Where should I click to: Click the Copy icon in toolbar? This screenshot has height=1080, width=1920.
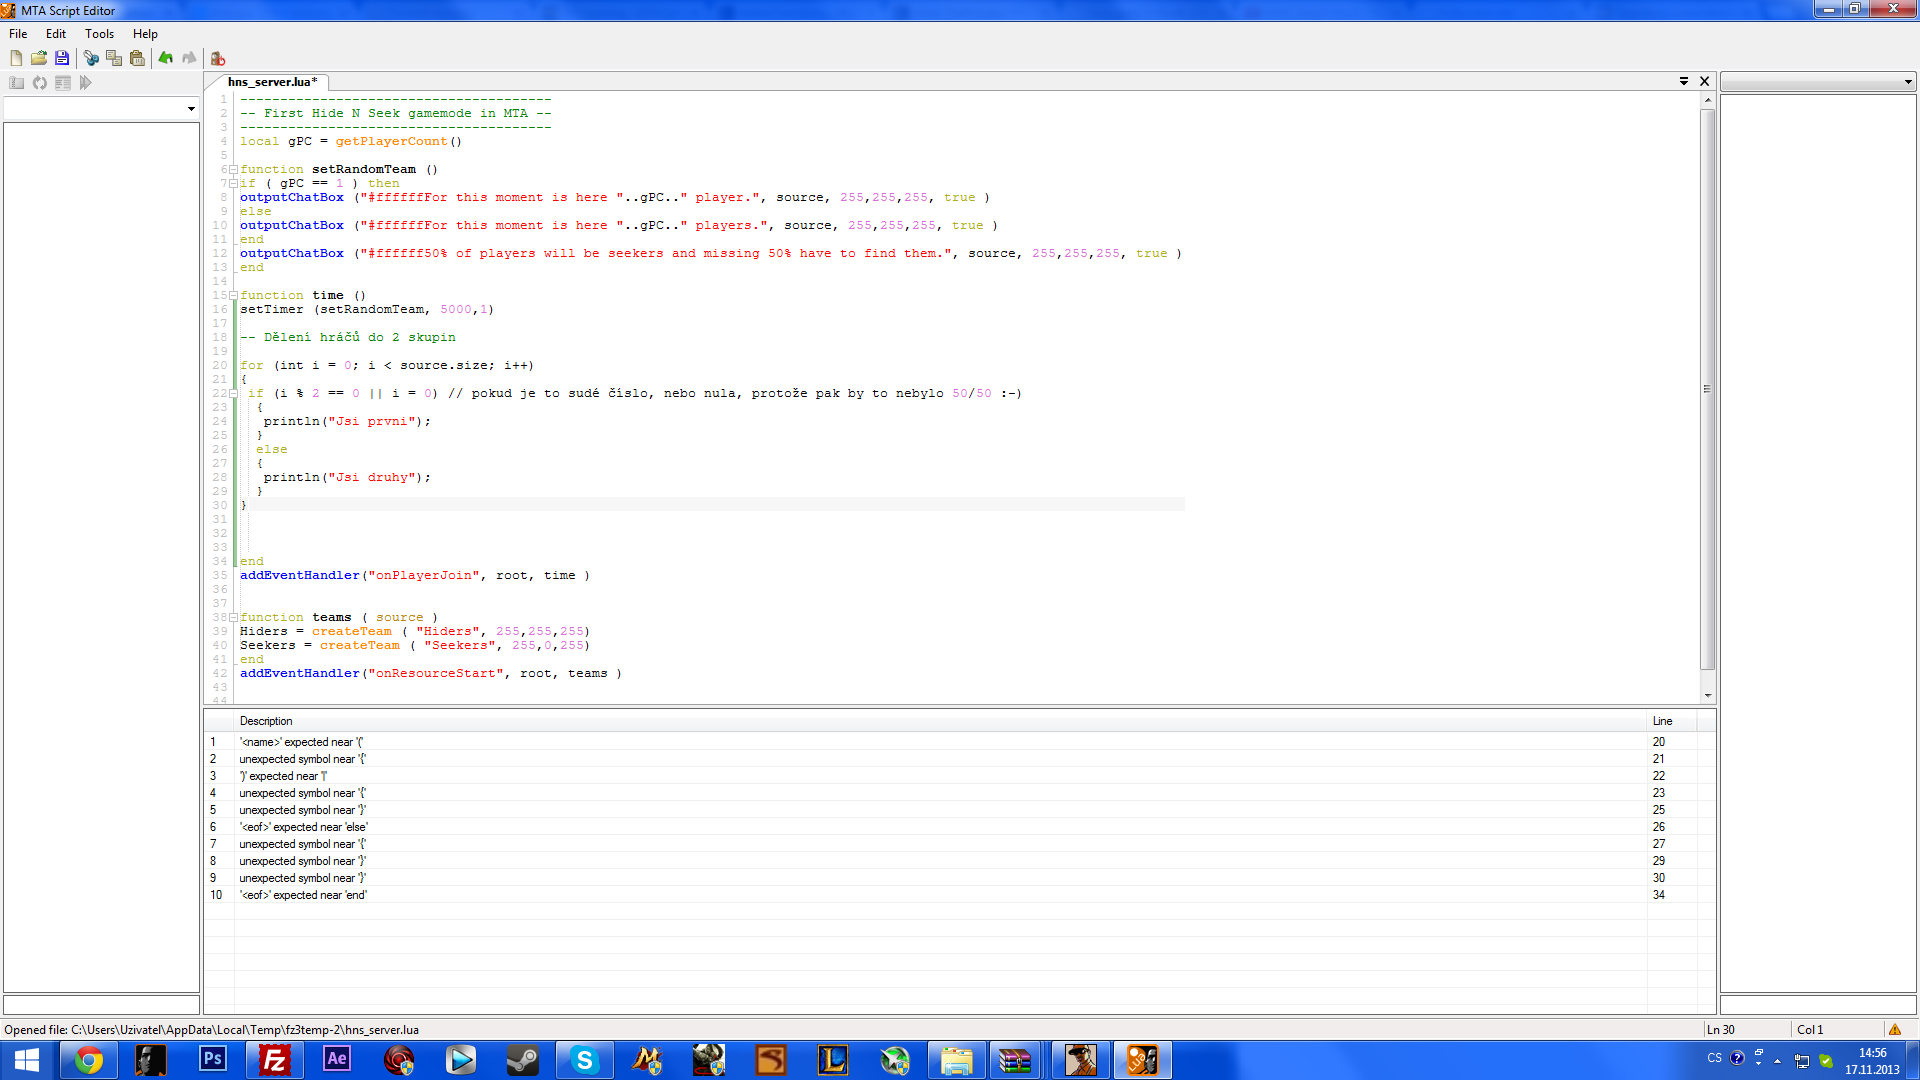point(114,58)
